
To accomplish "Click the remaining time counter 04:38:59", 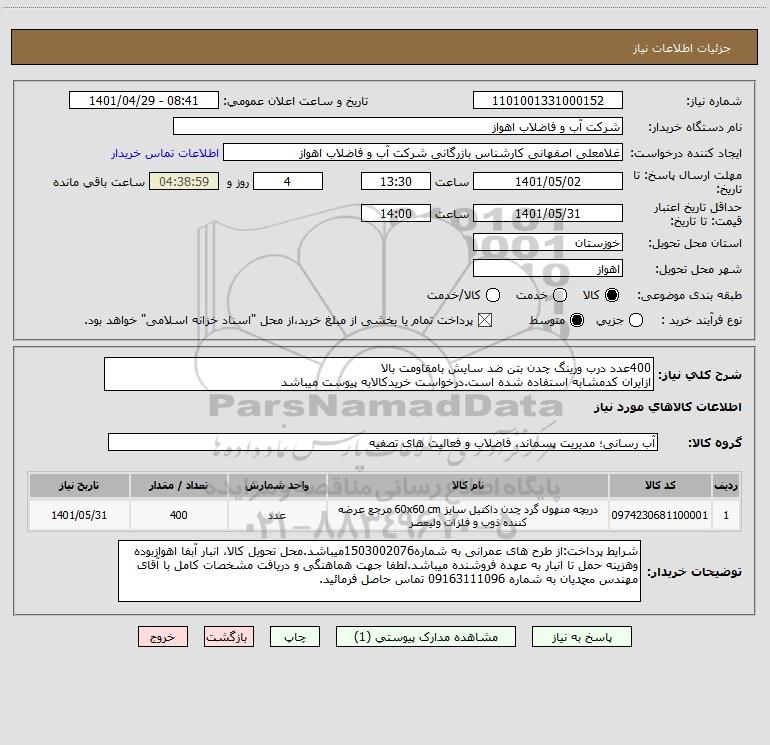I will pyautogui.click(x=184, y=181).
